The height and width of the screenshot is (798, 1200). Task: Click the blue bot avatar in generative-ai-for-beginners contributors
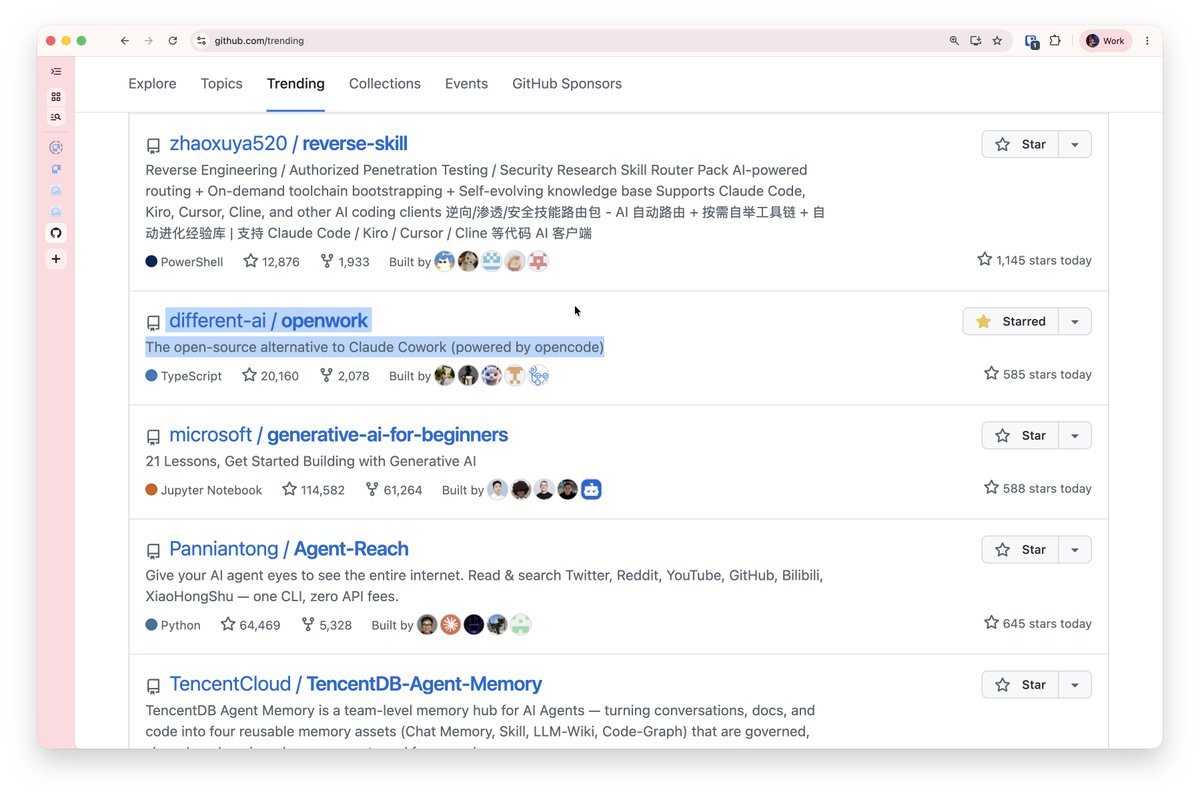pyautogui.click(x=591, y=489)
